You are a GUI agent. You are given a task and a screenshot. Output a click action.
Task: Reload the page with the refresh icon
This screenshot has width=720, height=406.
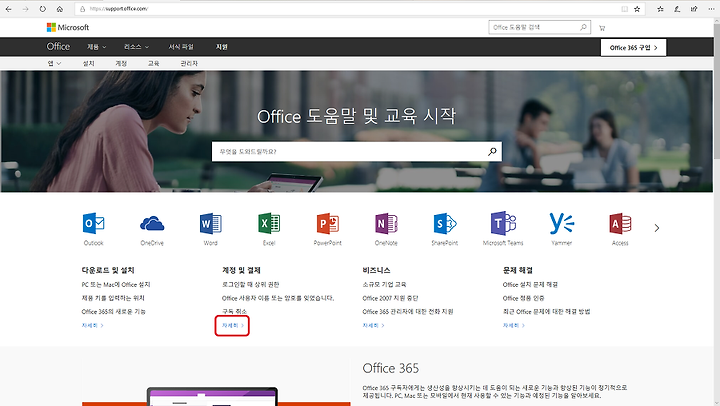click(x=42, y=9)
